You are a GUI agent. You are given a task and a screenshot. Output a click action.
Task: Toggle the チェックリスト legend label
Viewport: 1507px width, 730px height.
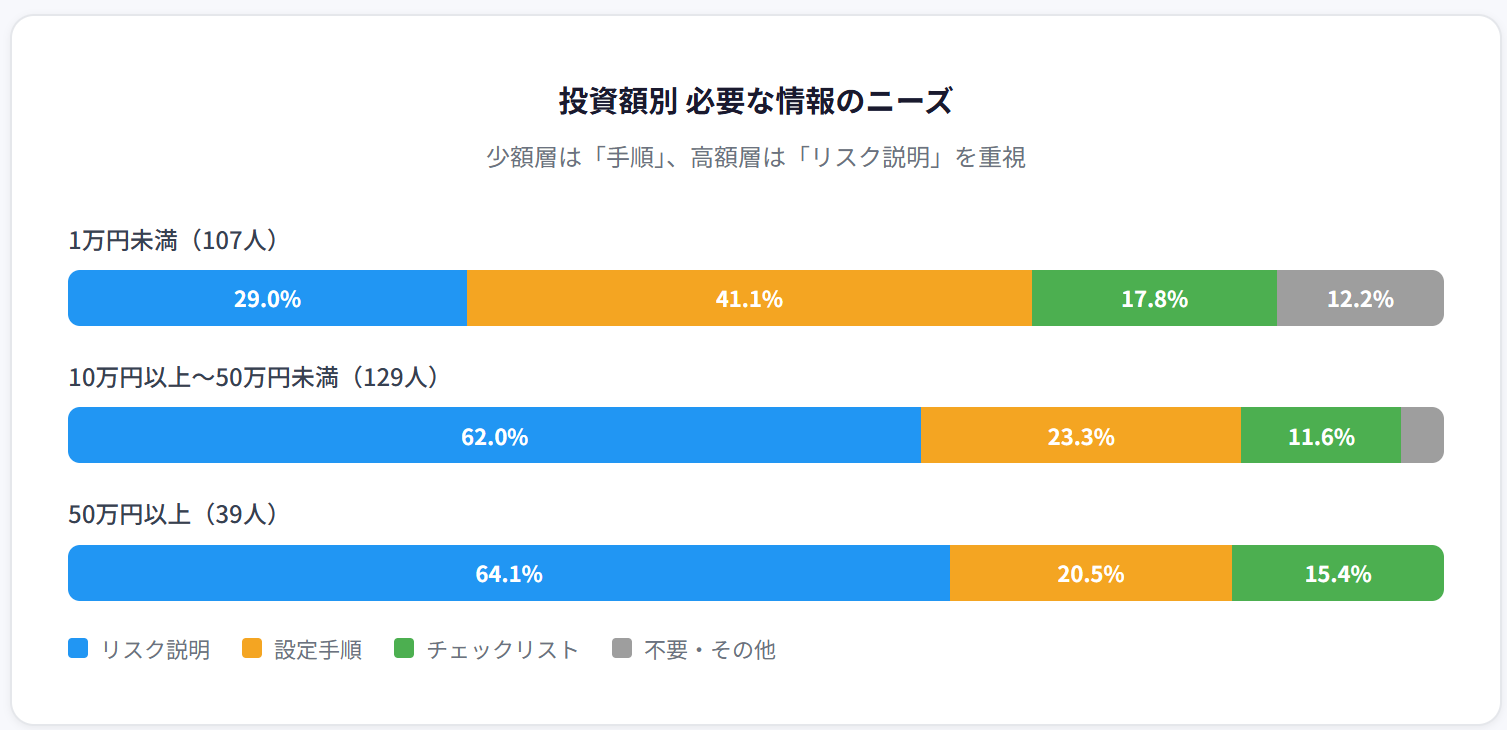click(x=502, y=650)
